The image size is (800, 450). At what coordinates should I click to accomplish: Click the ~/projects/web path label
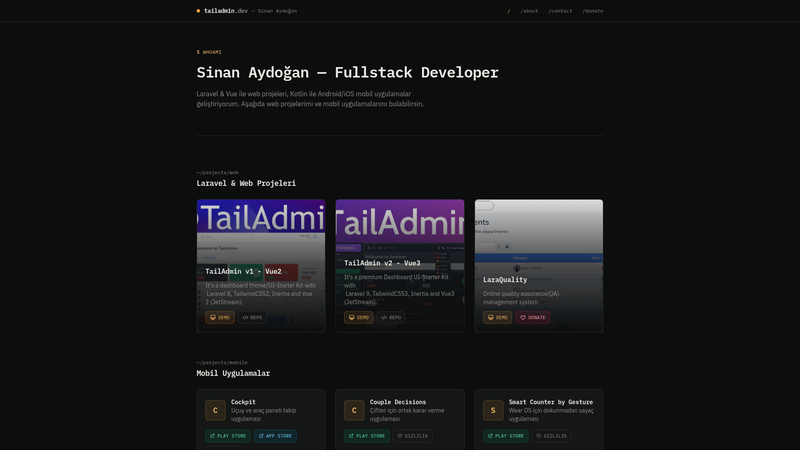tap(217, 172)
